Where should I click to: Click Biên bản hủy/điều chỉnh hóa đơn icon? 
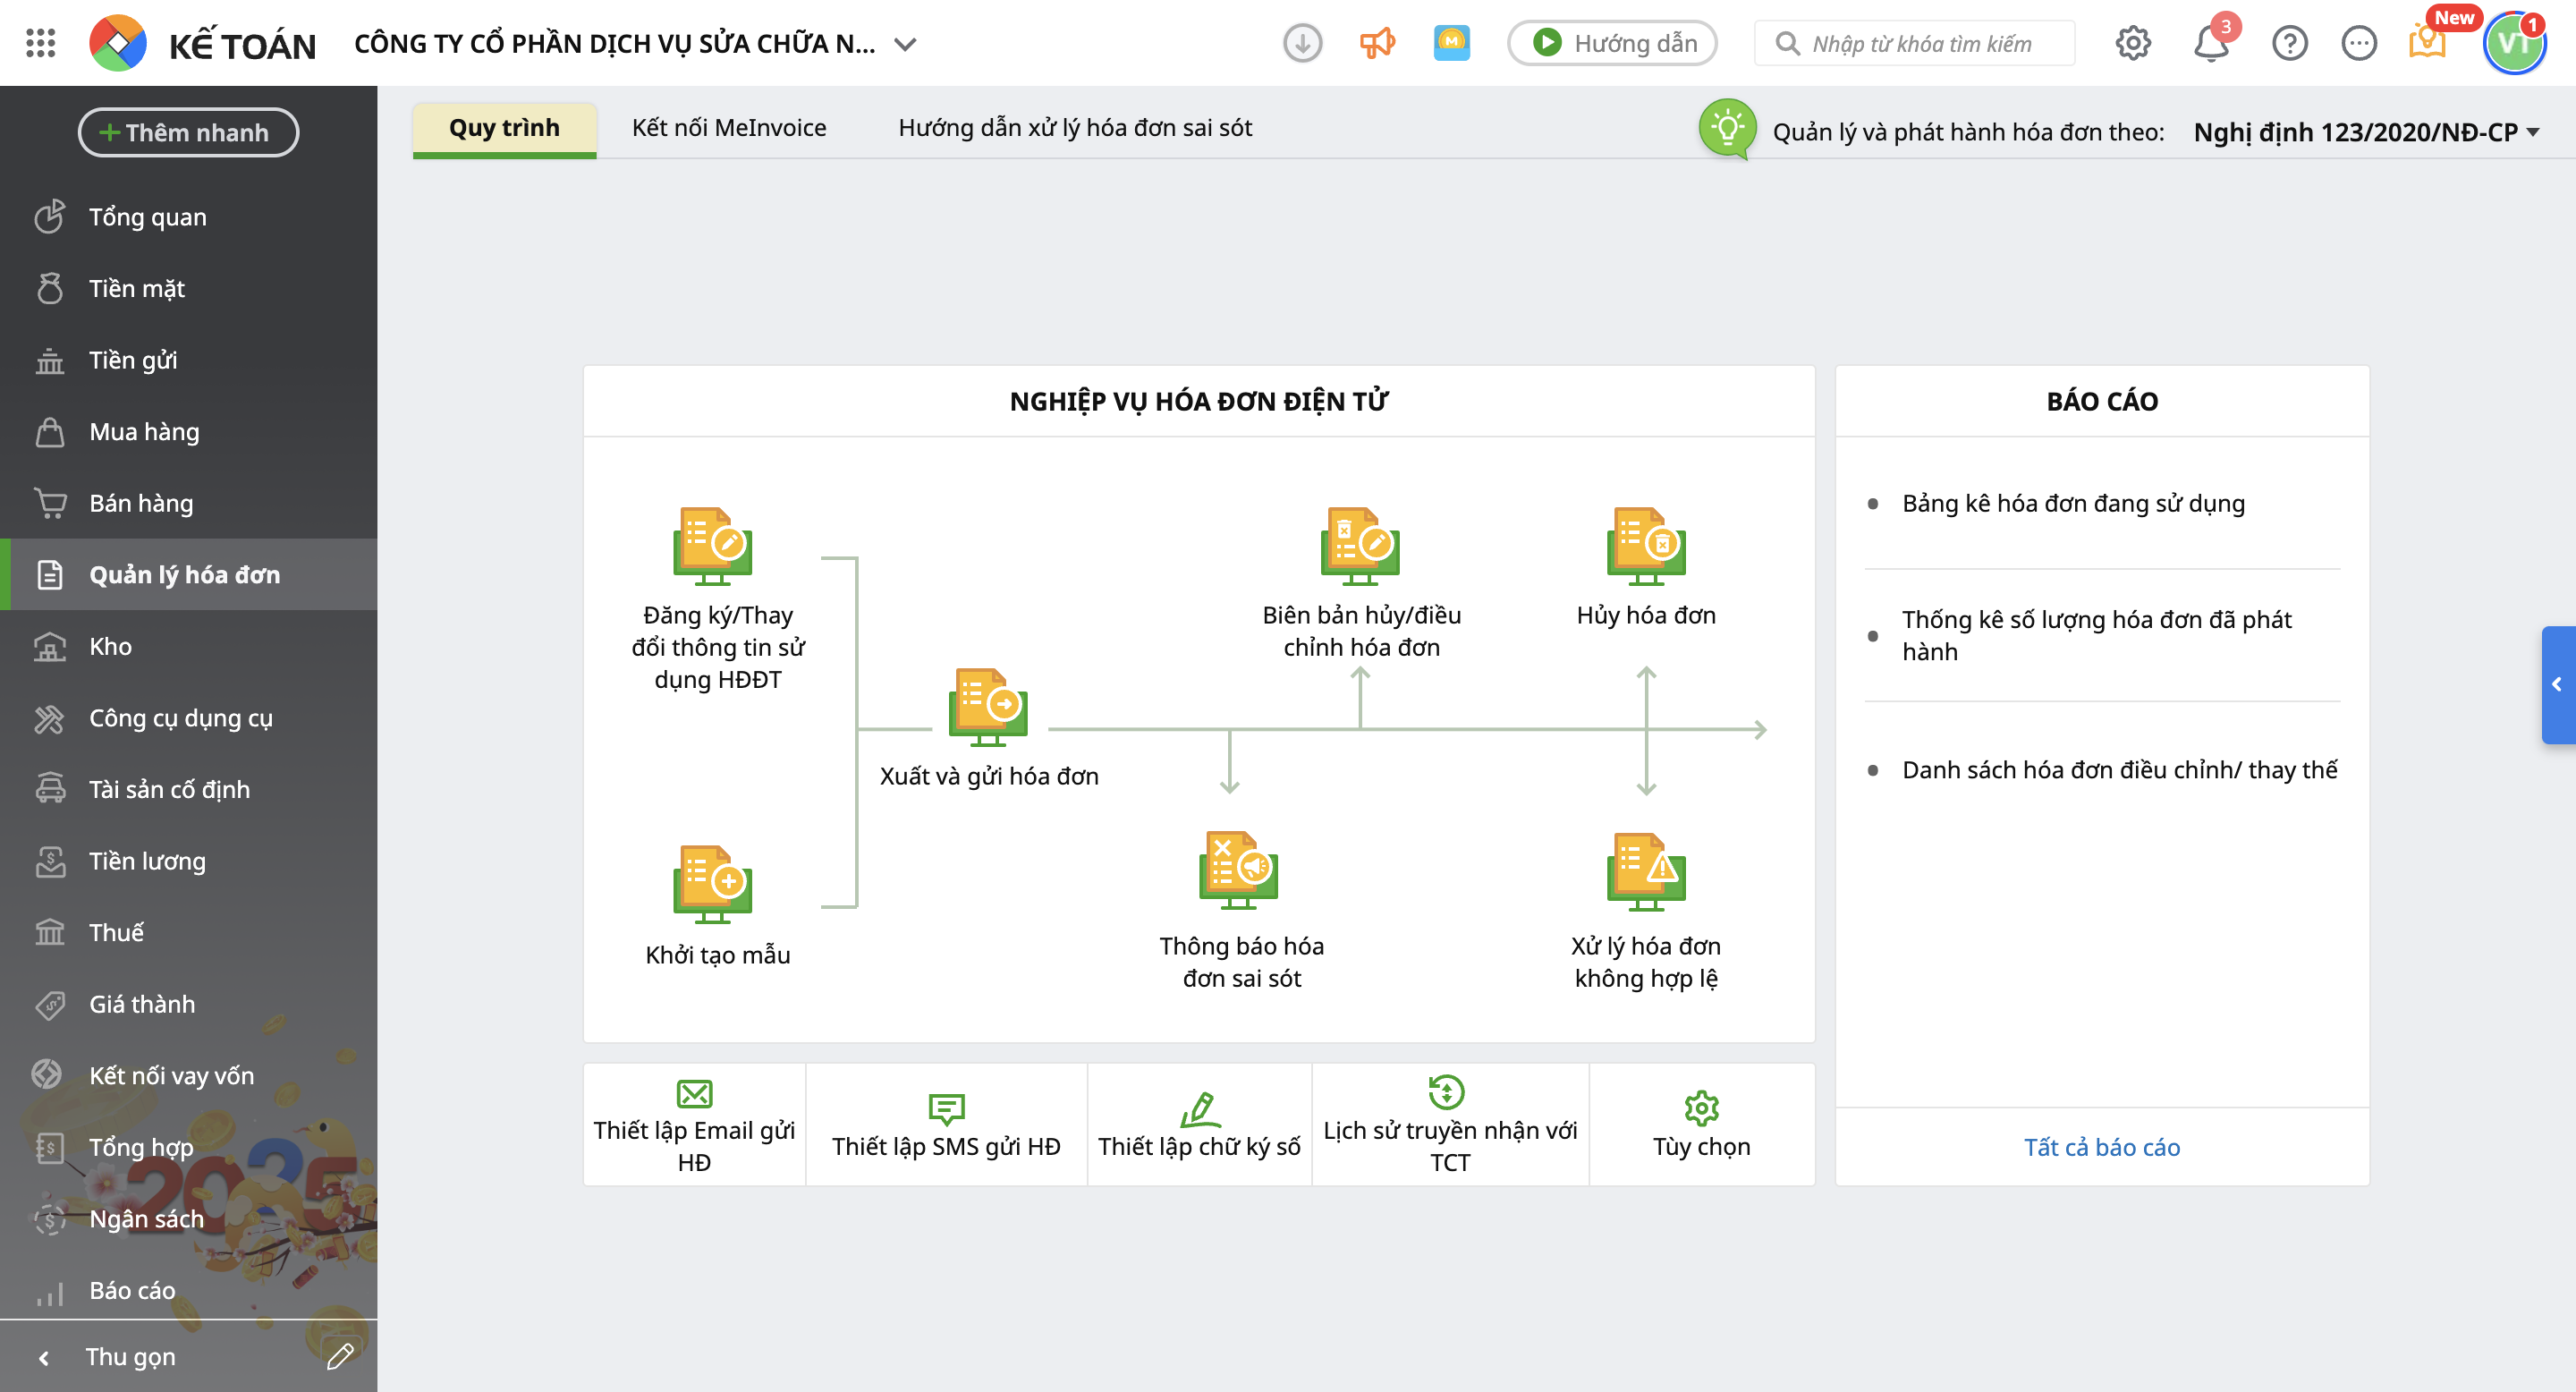point(1359,546)
